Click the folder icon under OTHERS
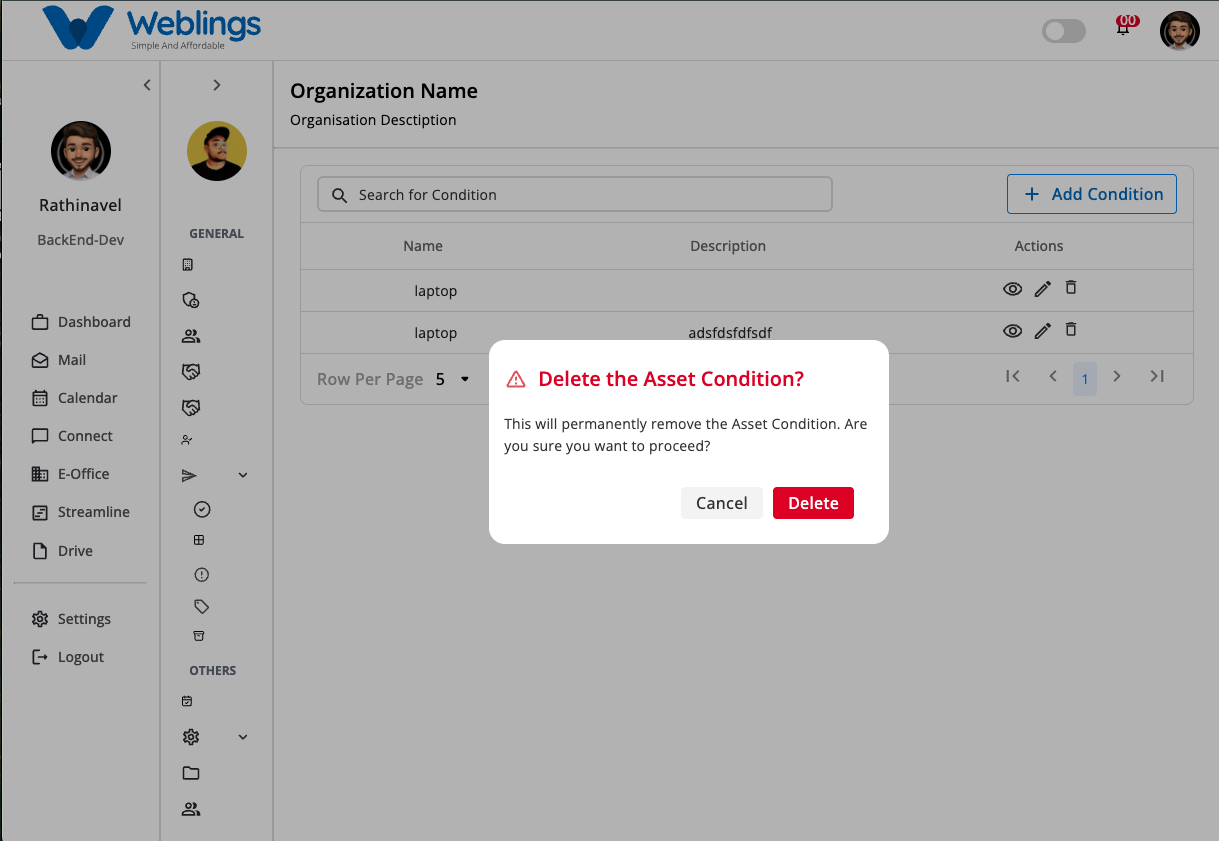Screen dimensions: 1219x841 [191, 773]
